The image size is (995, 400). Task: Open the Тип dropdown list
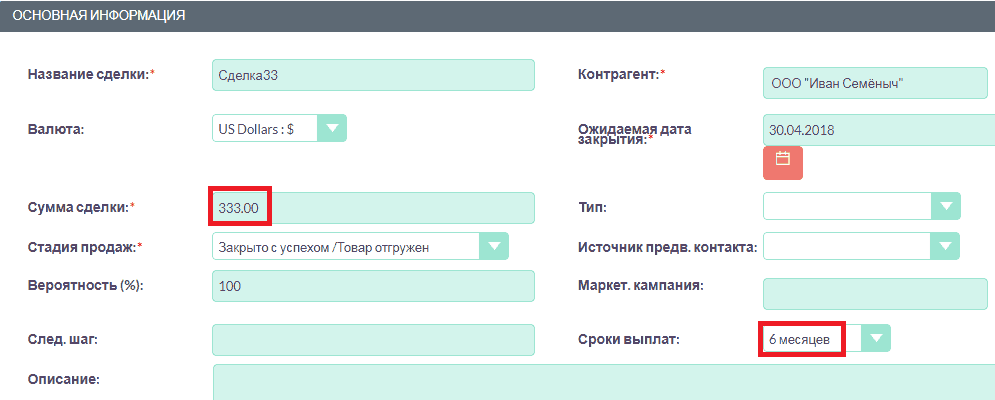tap(945, 206)
